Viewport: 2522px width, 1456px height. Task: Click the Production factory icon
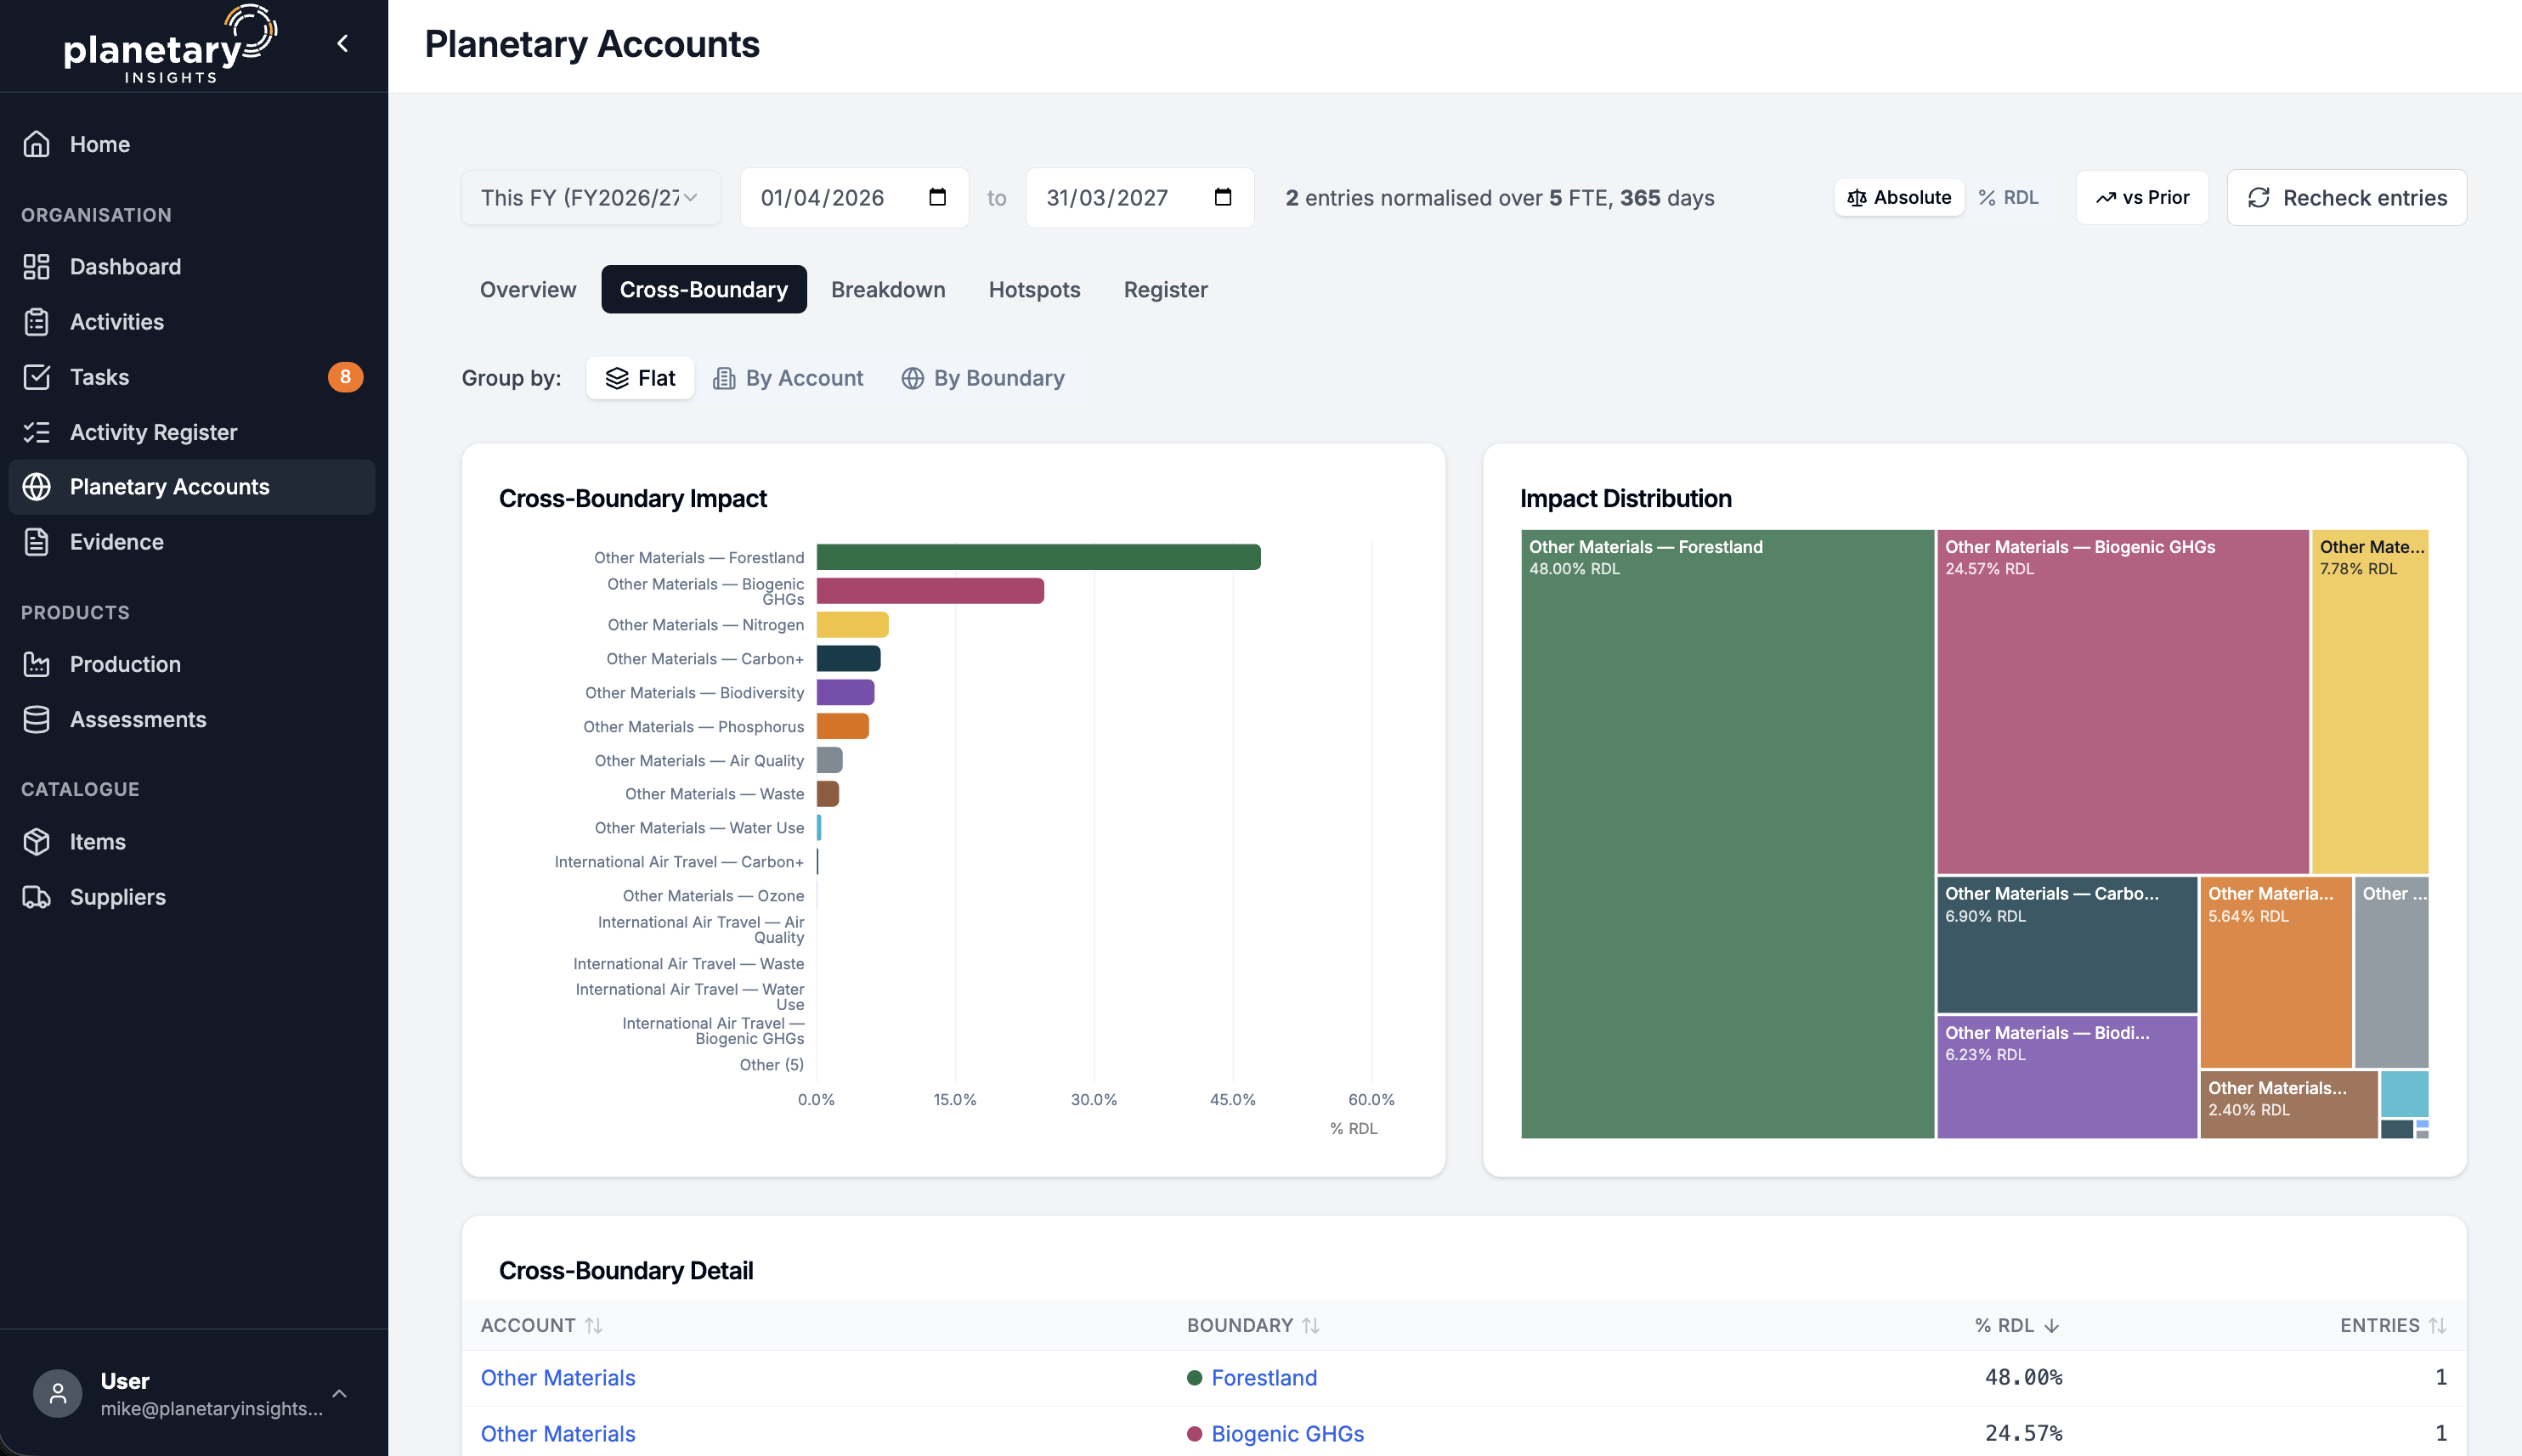coord(37,664)
